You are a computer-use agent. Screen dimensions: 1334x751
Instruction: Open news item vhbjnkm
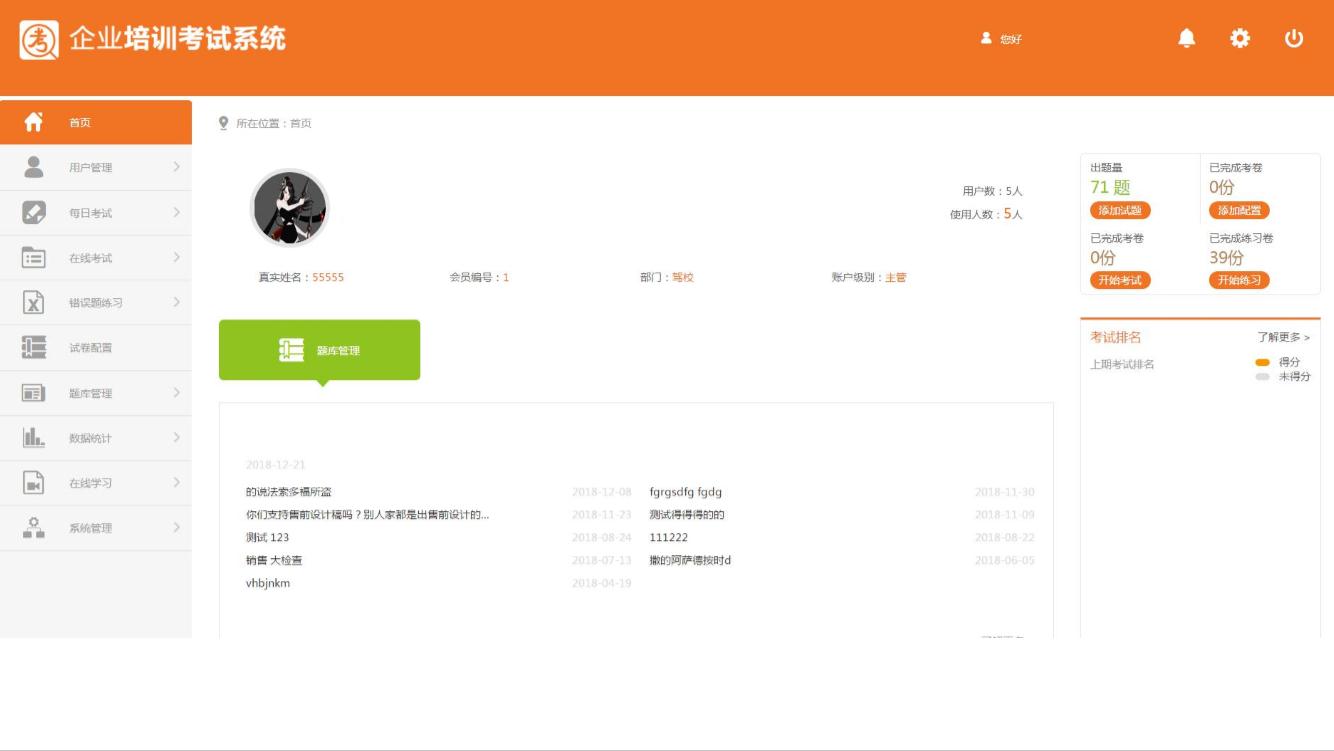tap(268, 583)
